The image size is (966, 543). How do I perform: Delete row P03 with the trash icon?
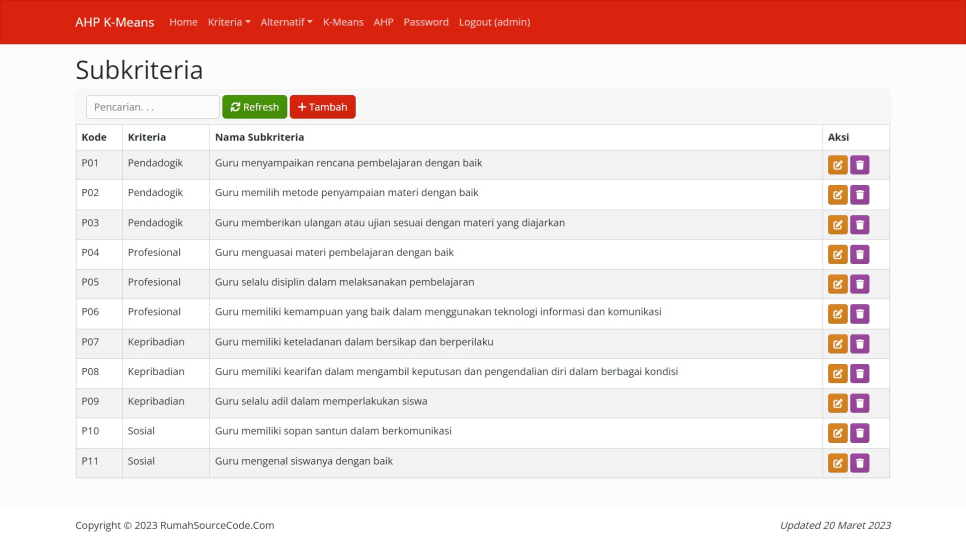[859, 225]
